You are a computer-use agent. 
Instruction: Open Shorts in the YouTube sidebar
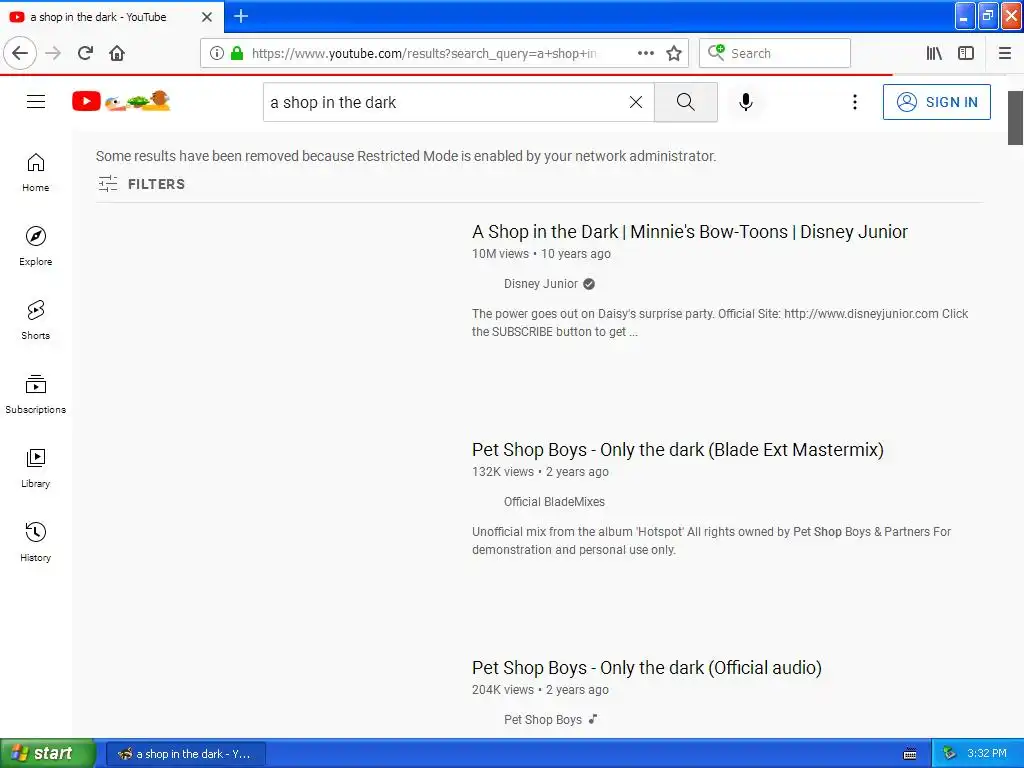tap(35, 320)
